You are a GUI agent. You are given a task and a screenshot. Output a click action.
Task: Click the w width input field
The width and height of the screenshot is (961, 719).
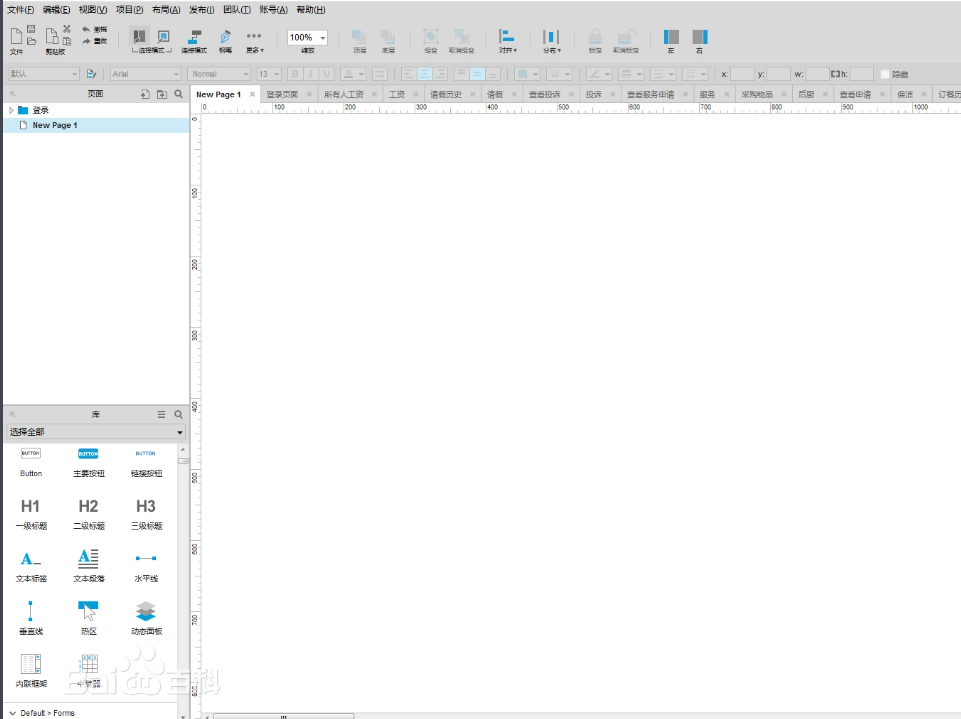[x=818, y=74]
